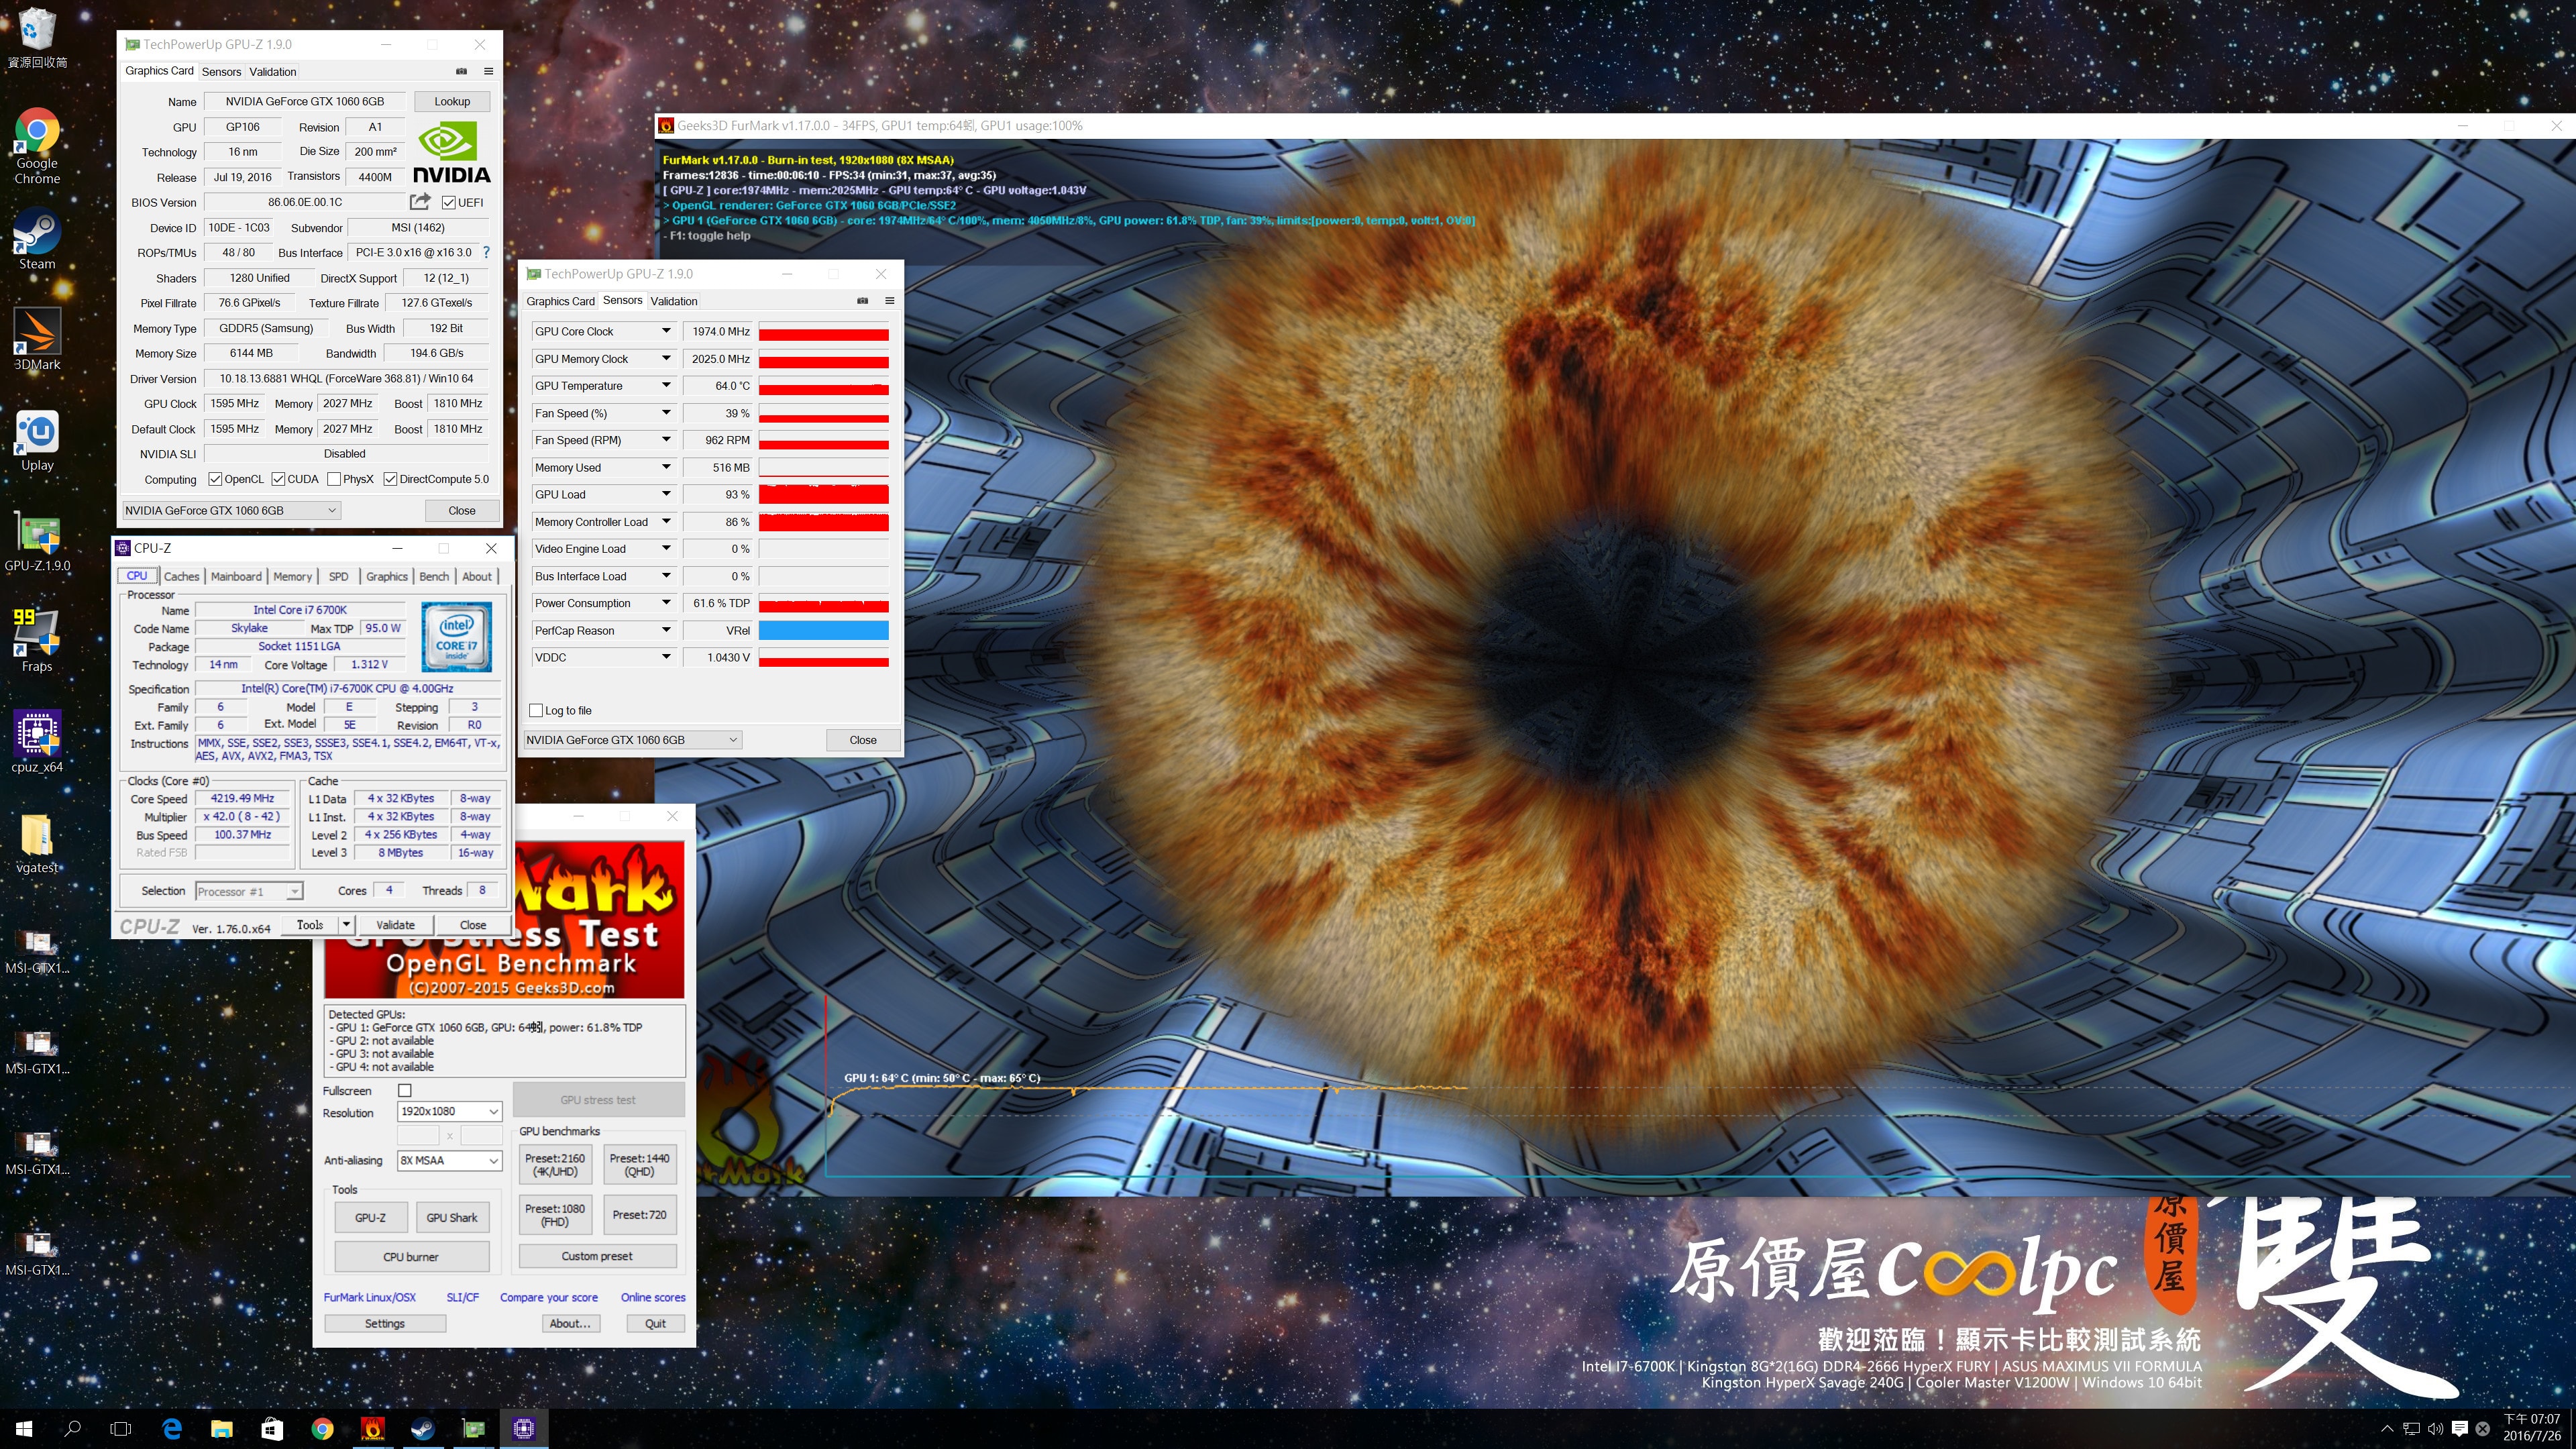Toggle the CUDA computing checkbox
The image size is (2576, 1449).
point(278,479)
